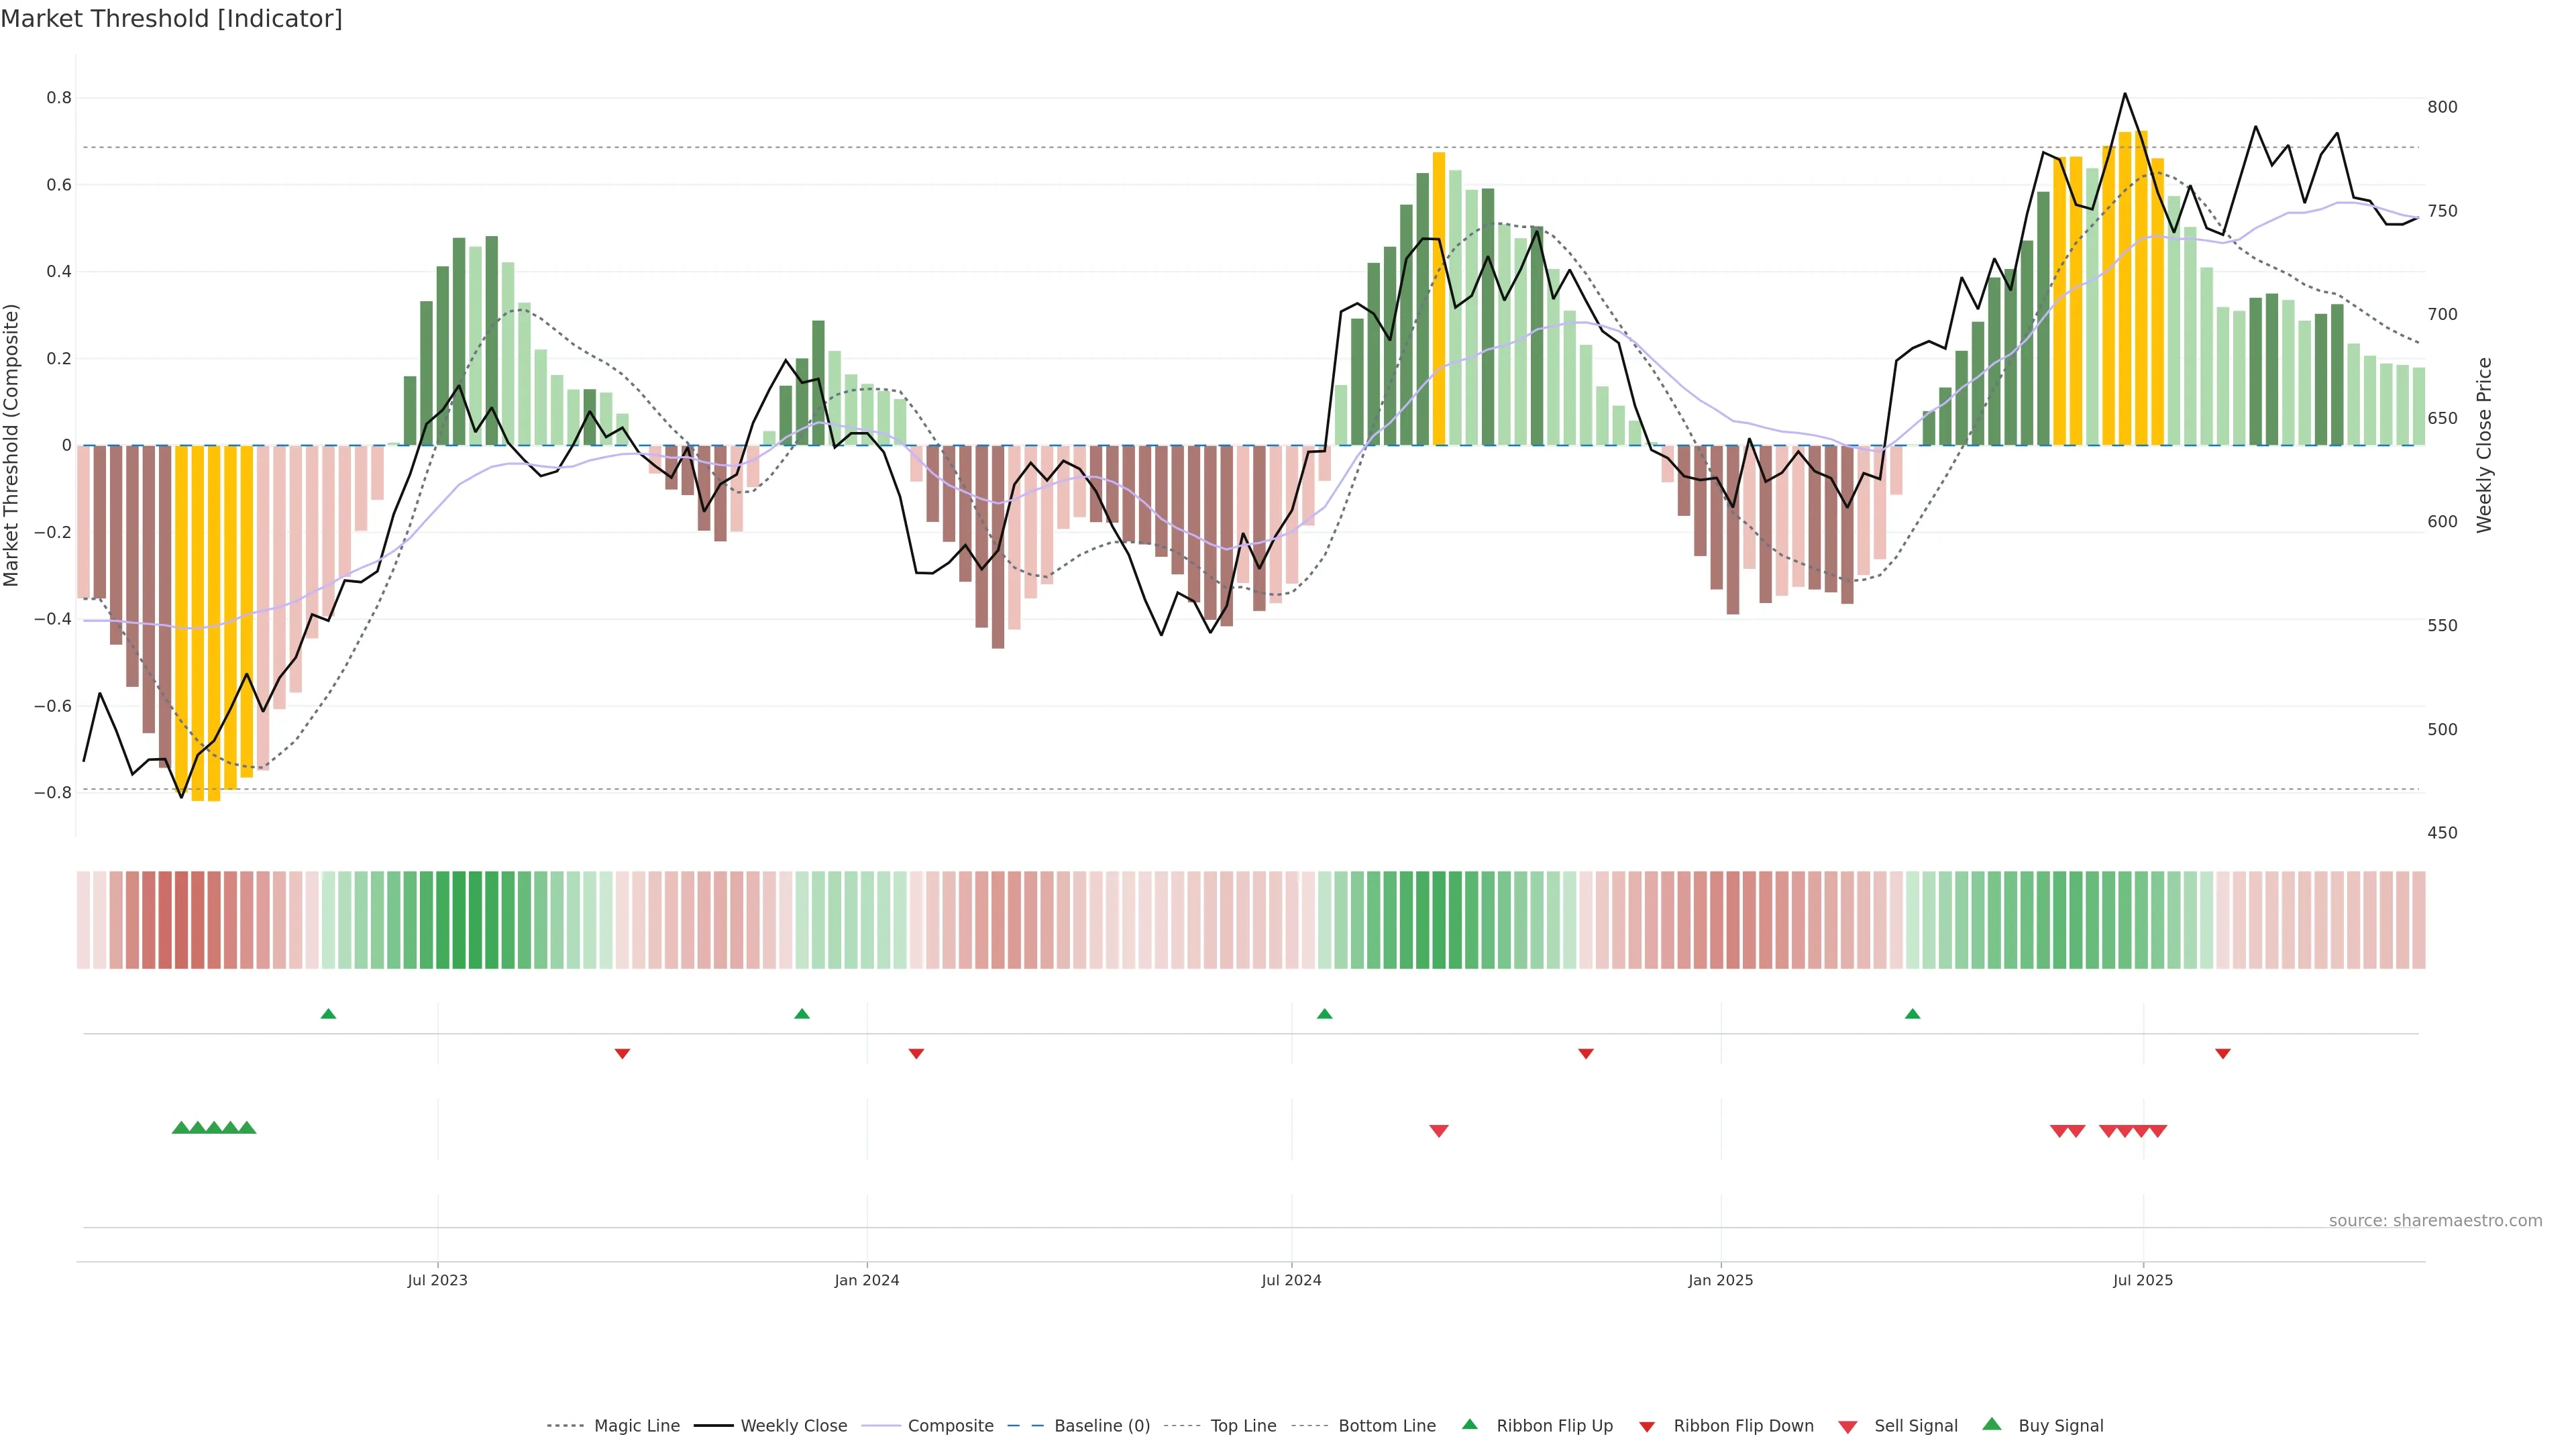Screen dimensions: 2576x1449
Task: Click the Weekly Close Price axis title
Action: pyautogui.click(x=2485, y=445)
